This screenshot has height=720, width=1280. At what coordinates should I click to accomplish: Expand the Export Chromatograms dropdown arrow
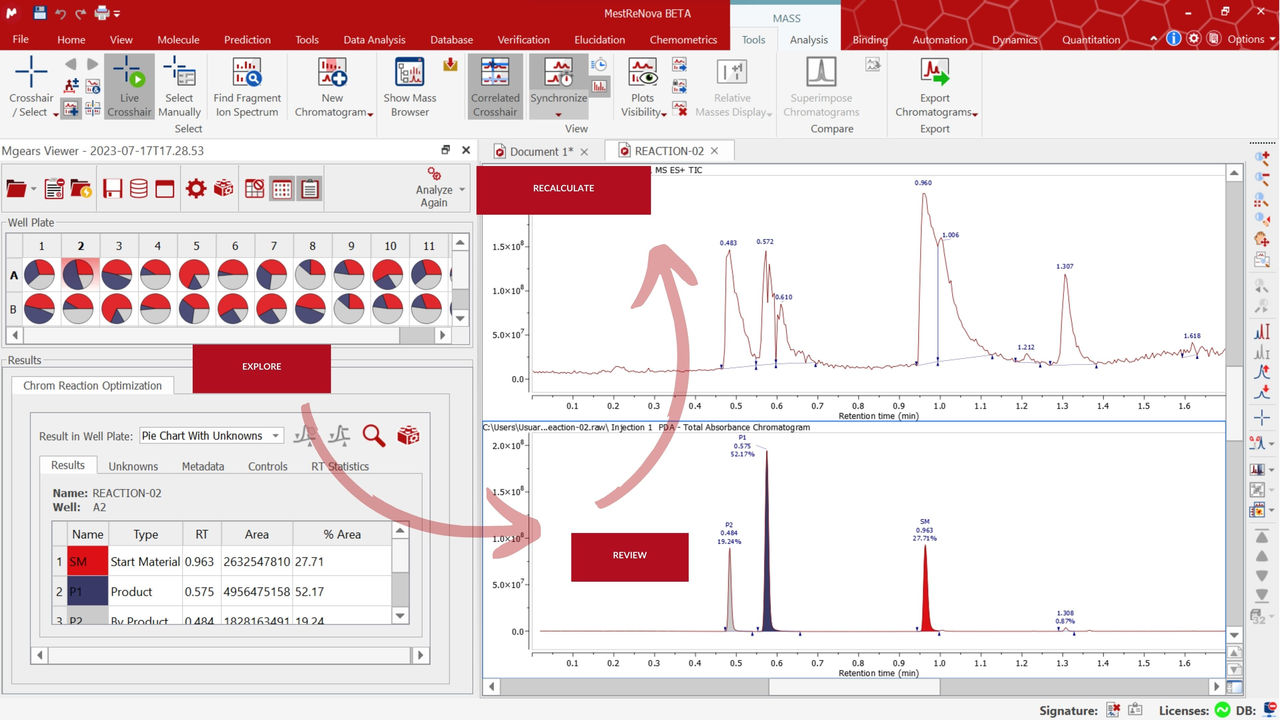coord(975,114)
